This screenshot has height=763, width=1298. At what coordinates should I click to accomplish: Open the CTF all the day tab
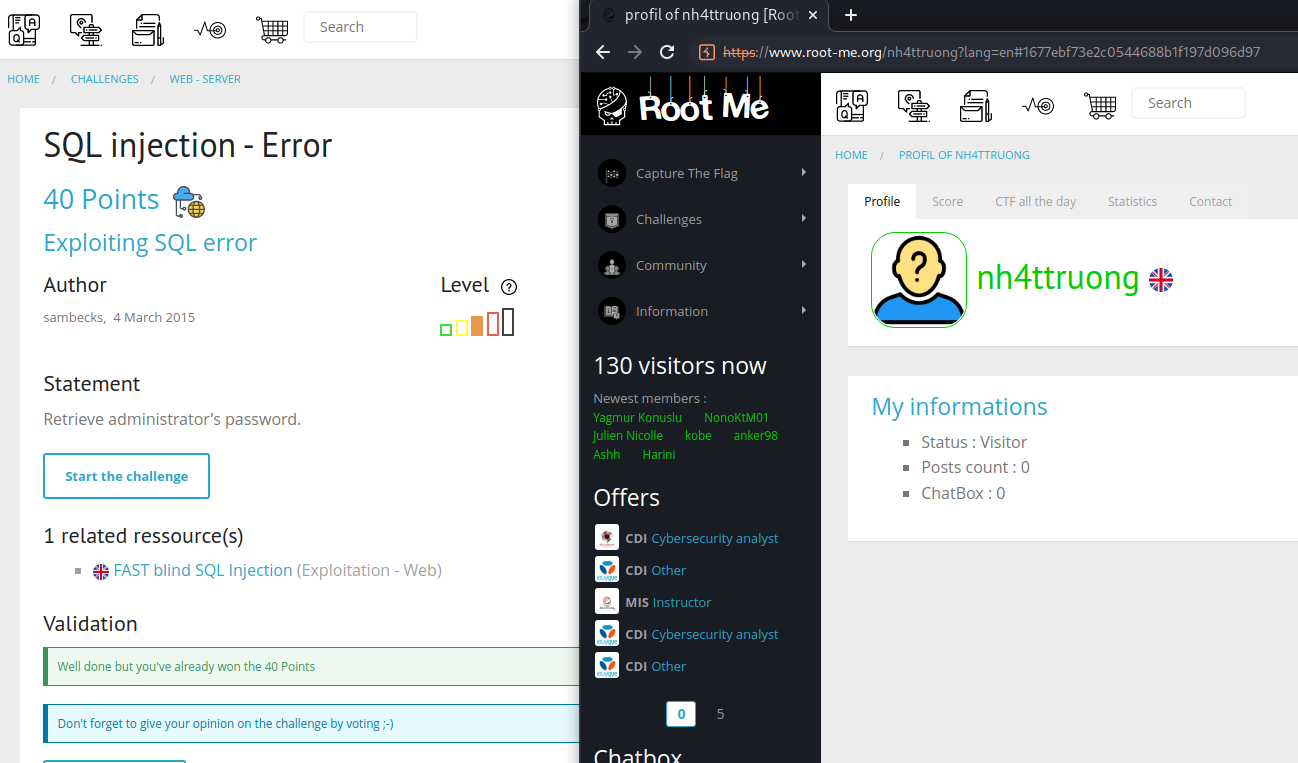click(1035, 201)
